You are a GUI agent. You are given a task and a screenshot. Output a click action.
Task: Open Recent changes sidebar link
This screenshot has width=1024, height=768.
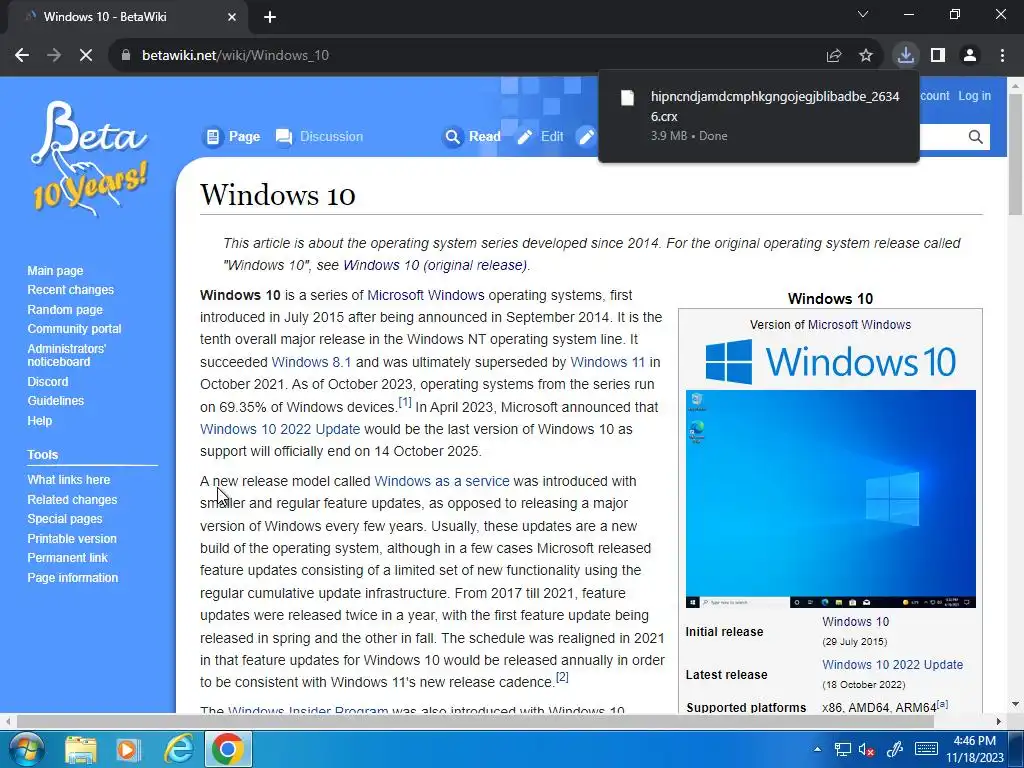tap(71, 290)
